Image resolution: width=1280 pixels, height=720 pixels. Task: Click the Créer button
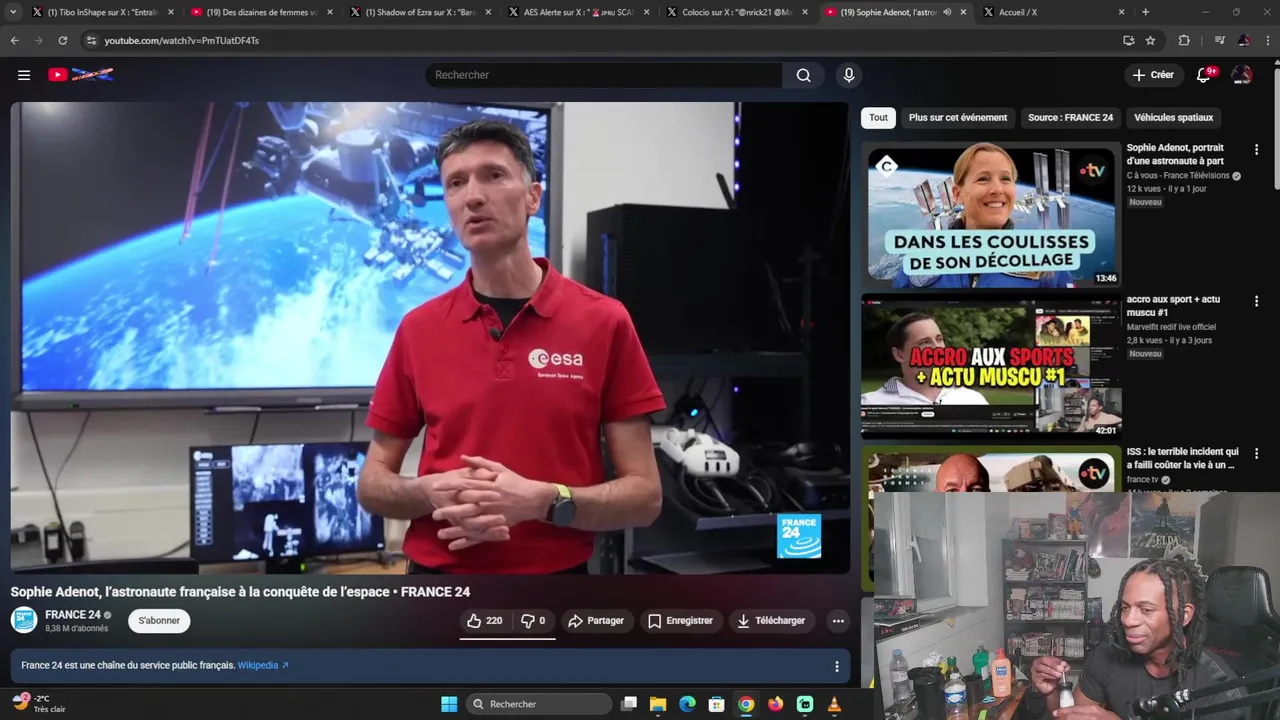1153,75
